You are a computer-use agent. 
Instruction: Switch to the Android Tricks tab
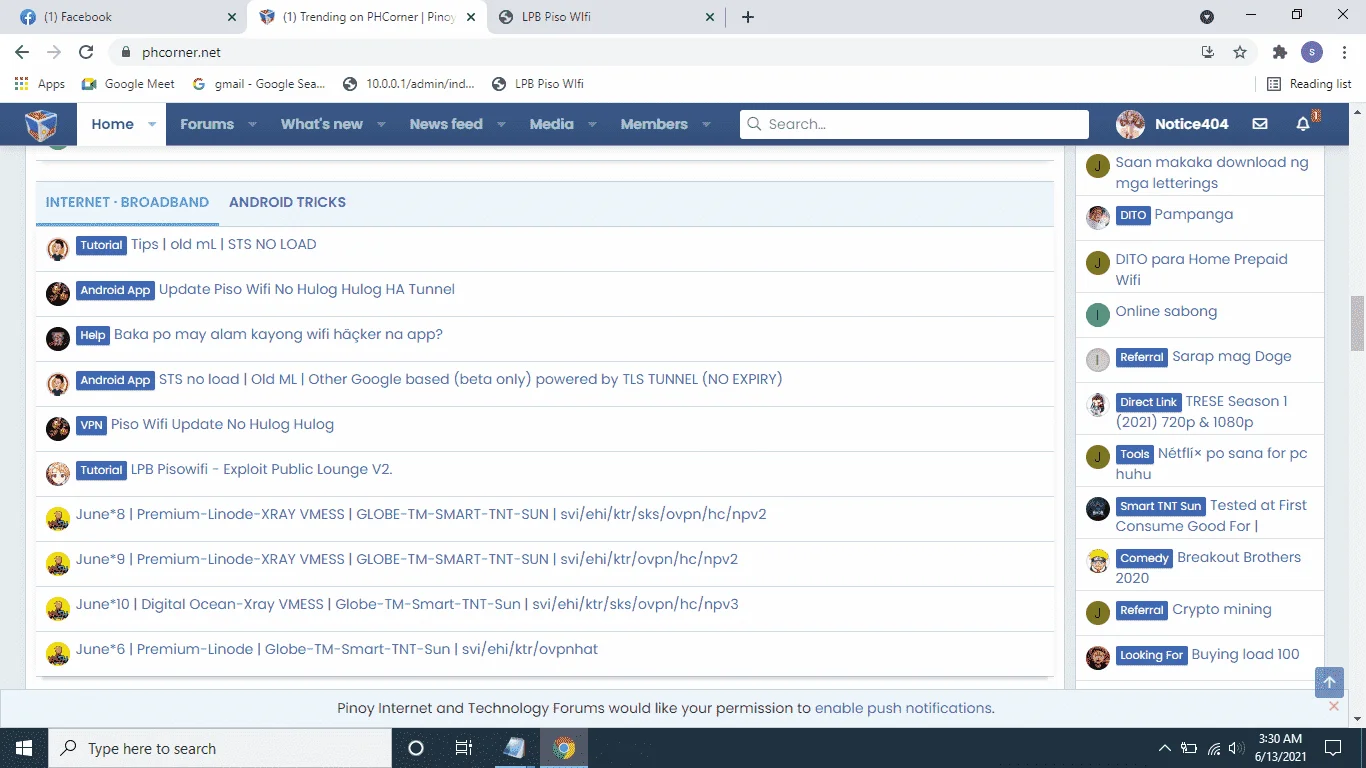click(x=287, y=202)
